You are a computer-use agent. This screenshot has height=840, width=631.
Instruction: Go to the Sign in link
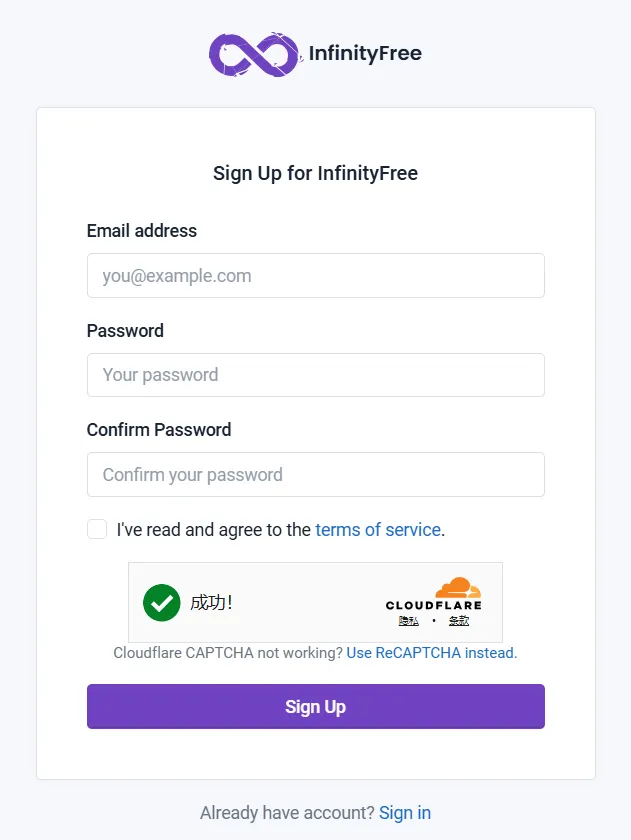click(x=405, y=813)
